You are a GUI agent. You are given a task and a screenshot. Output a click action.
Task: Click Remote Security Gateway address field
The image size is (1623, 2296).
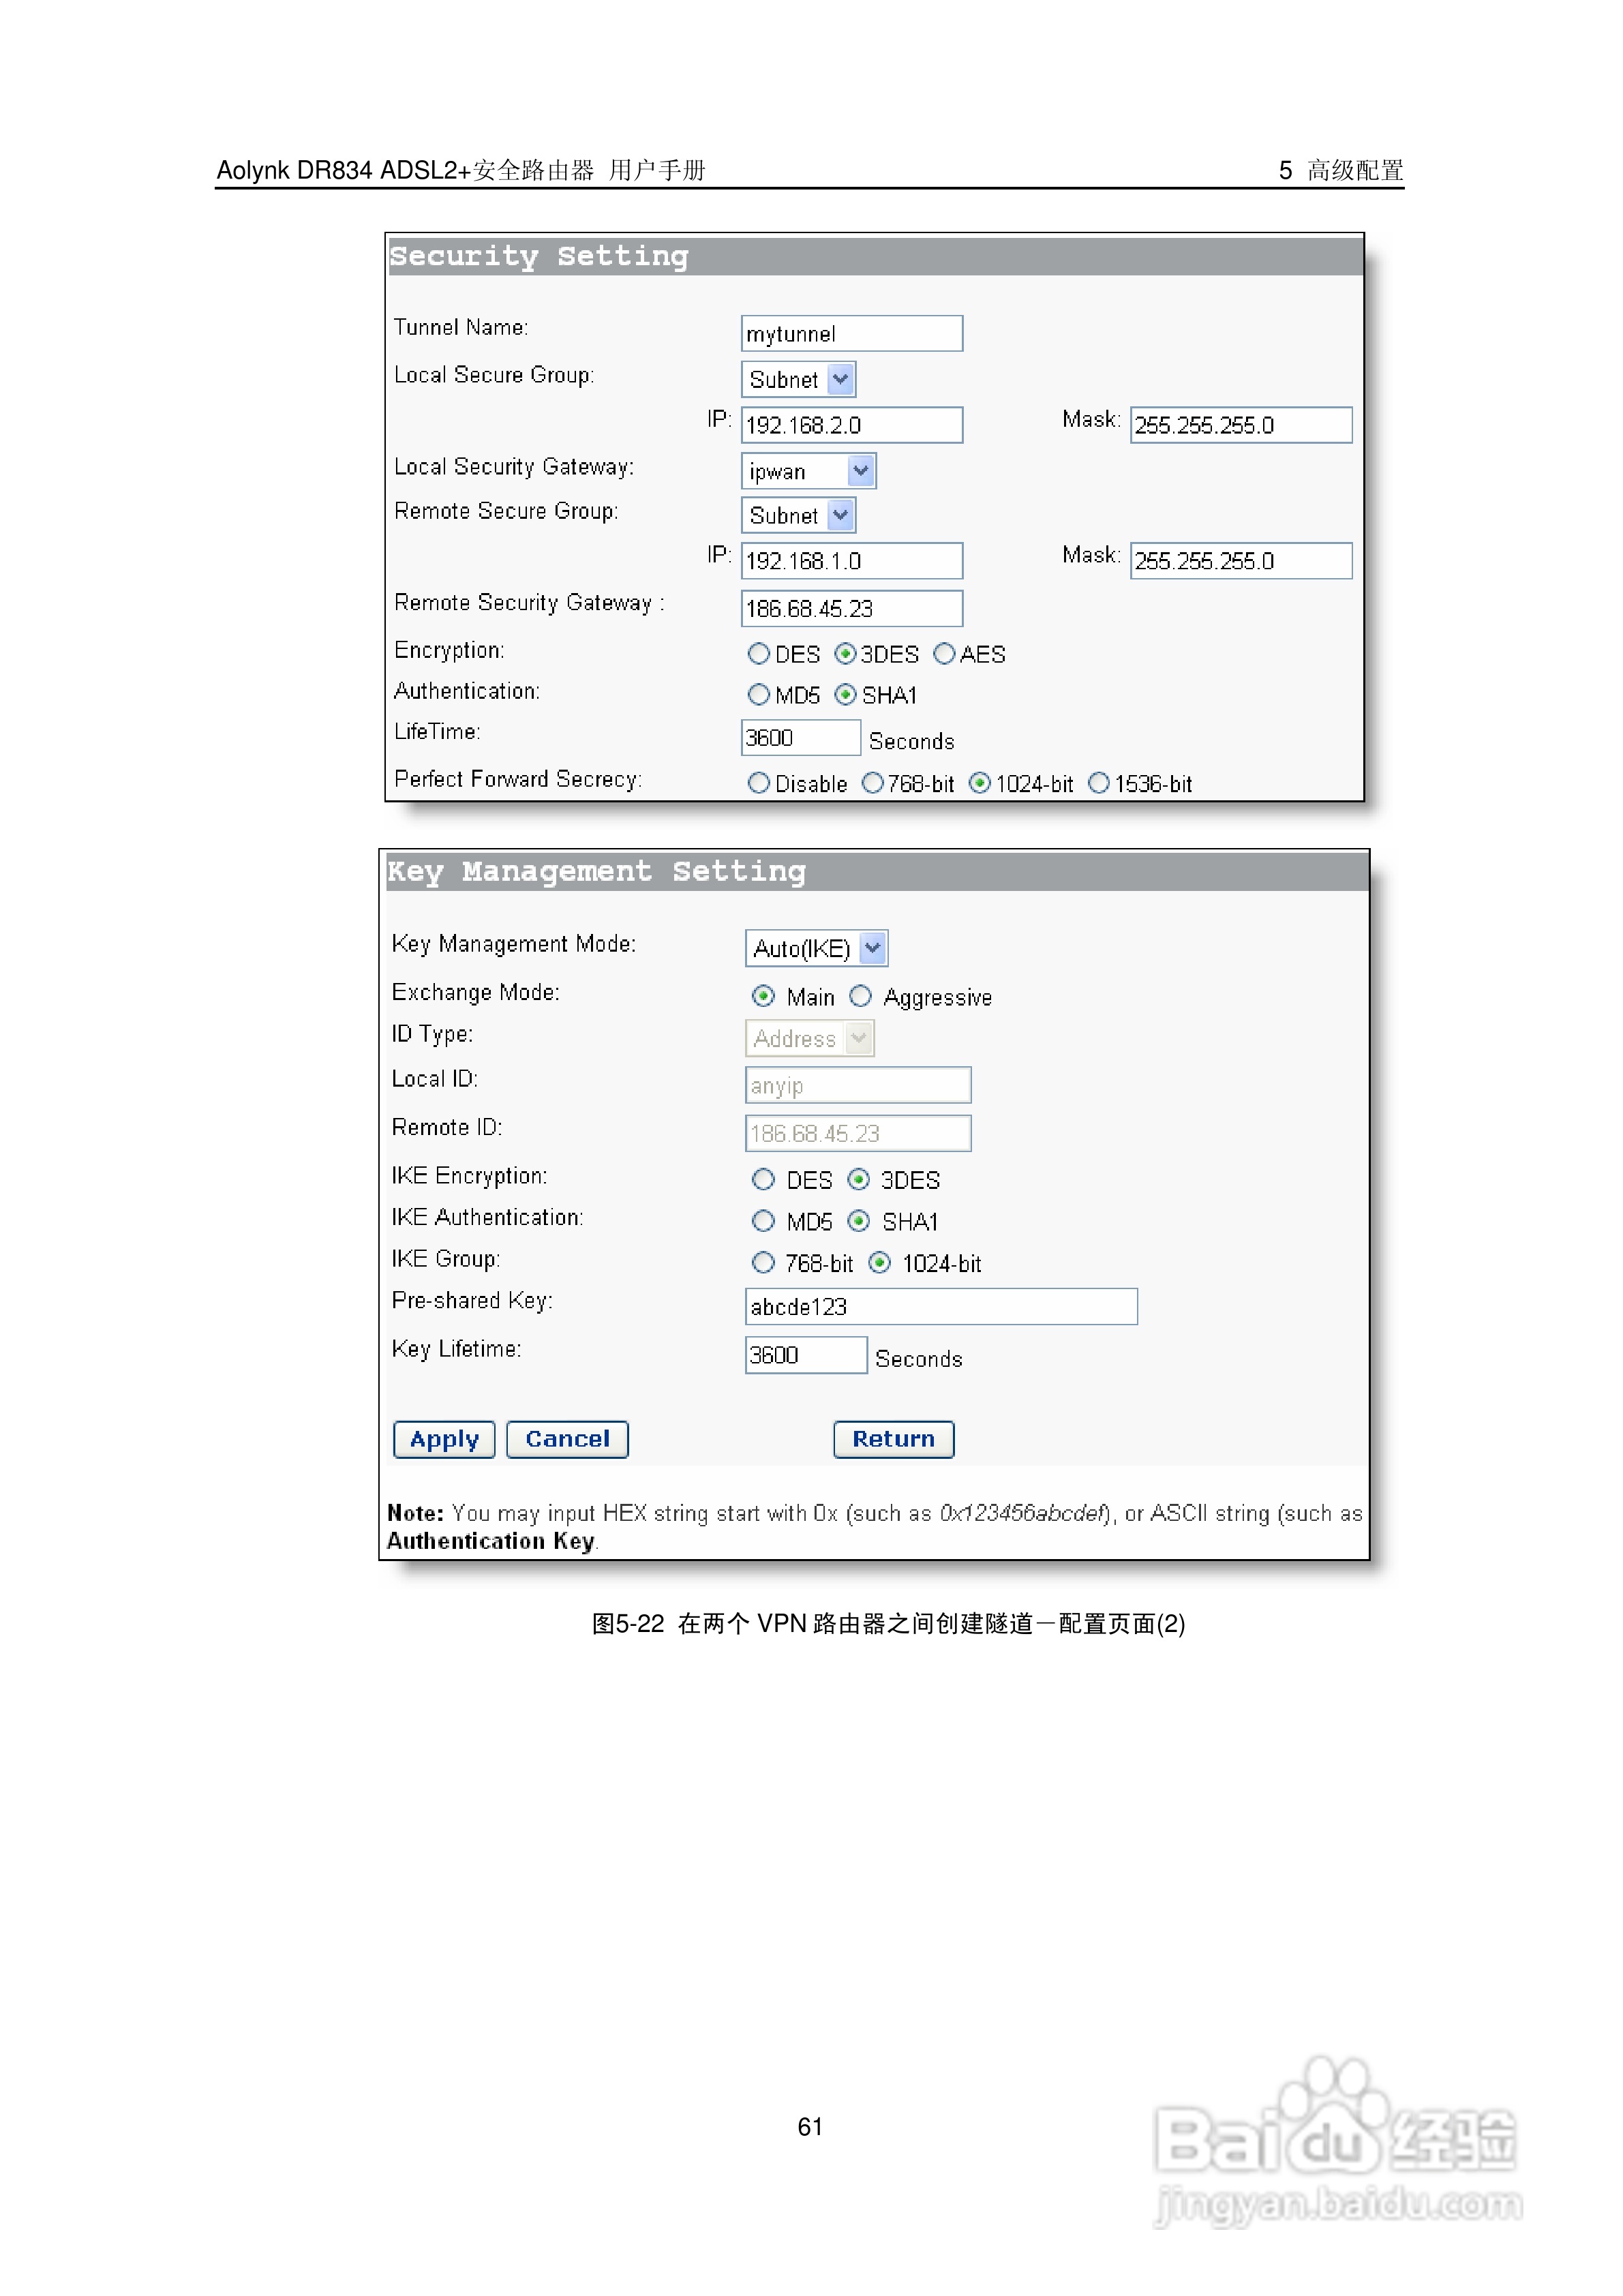tap(851, 609)
